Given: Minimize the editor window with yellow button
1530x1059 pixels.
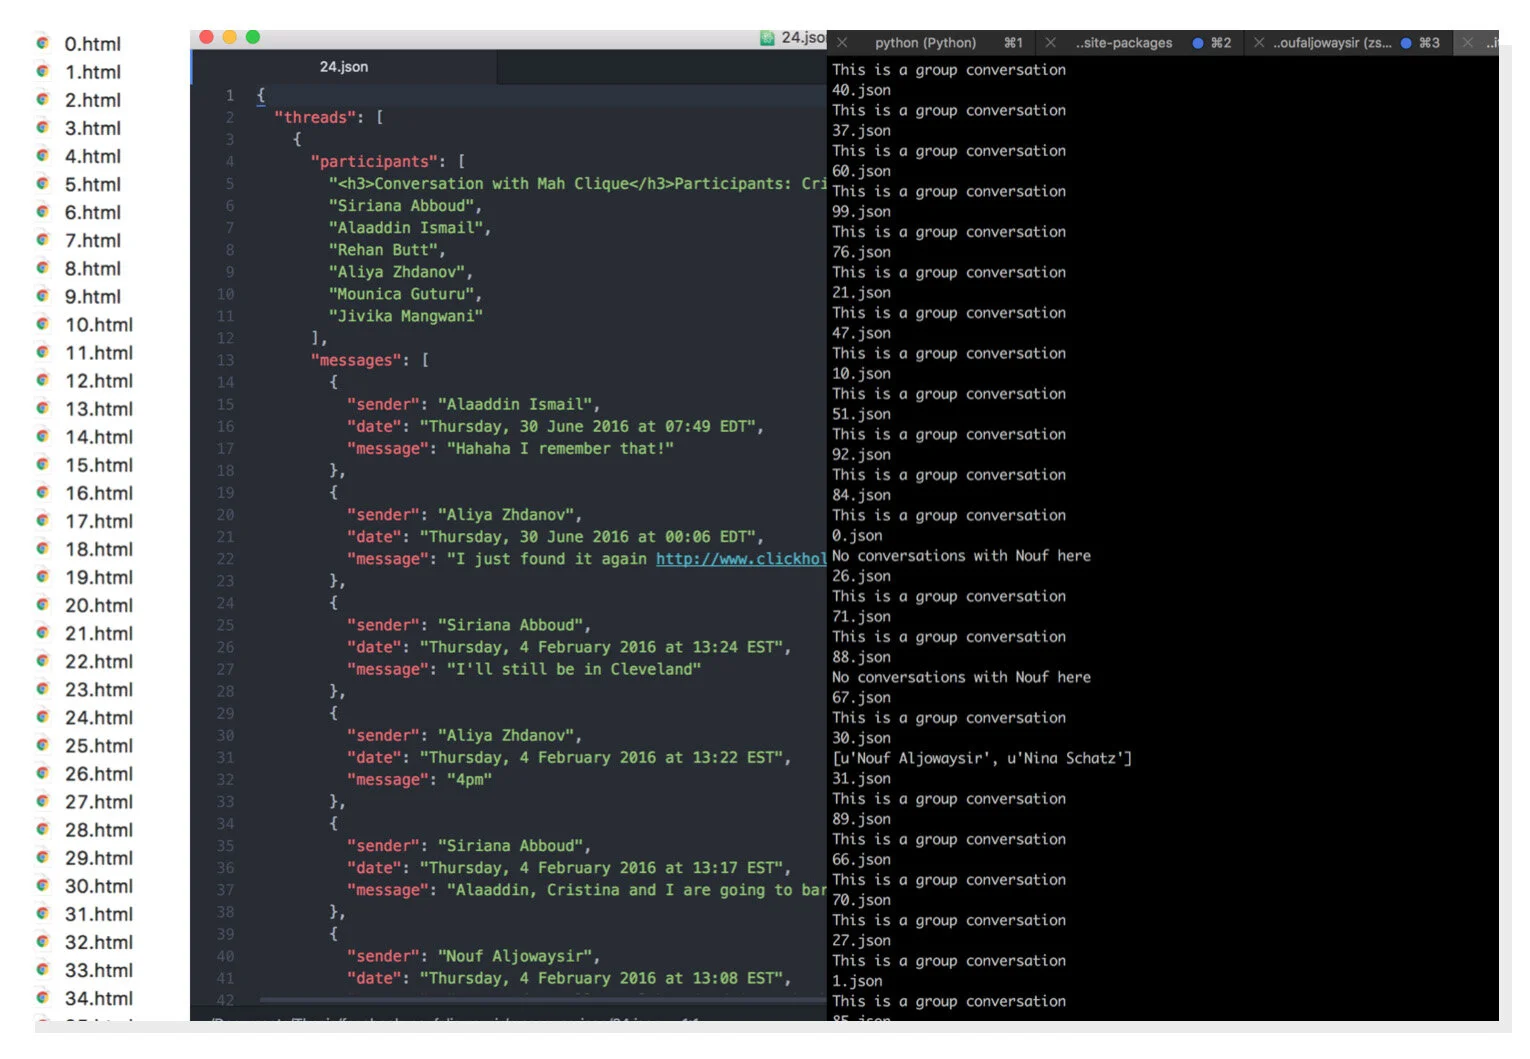Looking at the screenshot, I should pyautogui.click(x=230, y=37).
